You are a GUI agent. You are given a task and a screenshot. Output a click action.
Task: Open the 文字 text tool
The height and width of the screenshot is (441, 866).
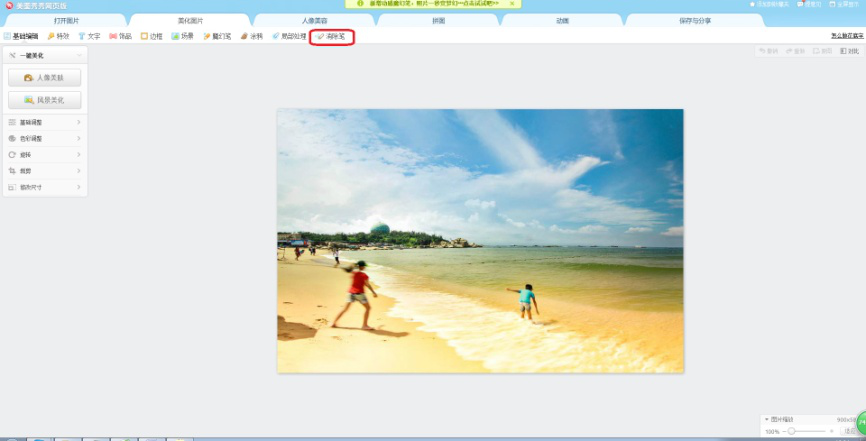[89, 36]
